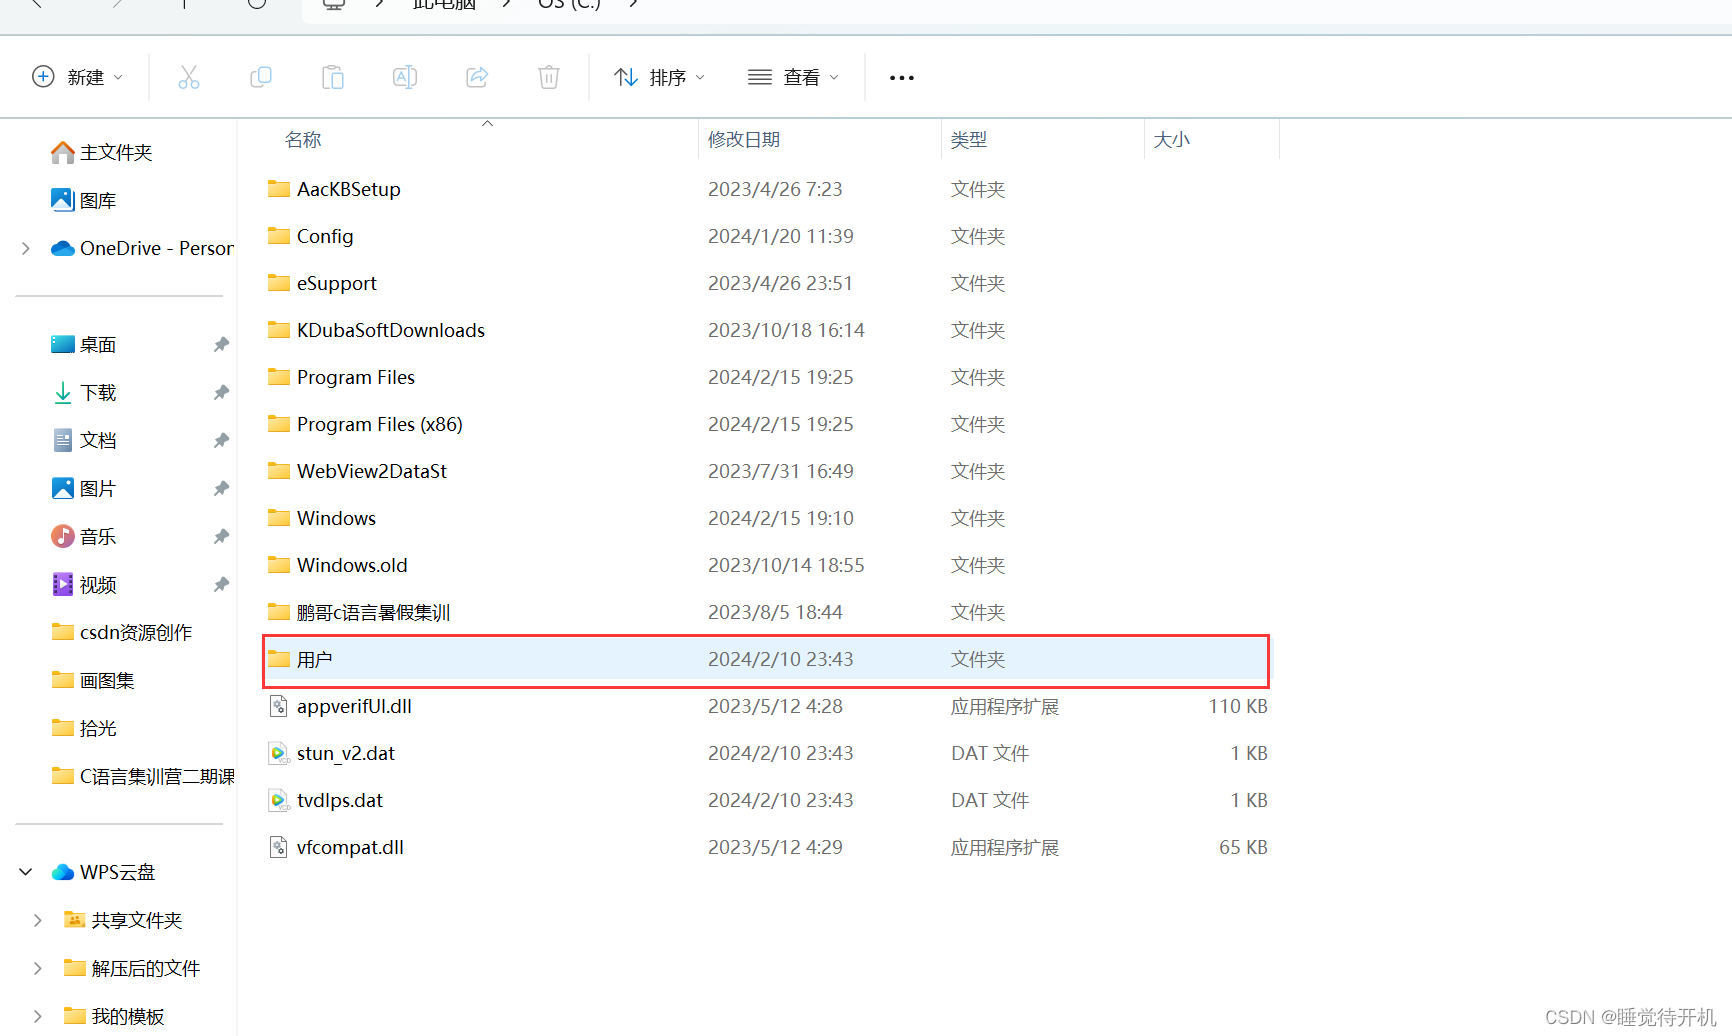Sort by 大小 column header

(1172, 140)
